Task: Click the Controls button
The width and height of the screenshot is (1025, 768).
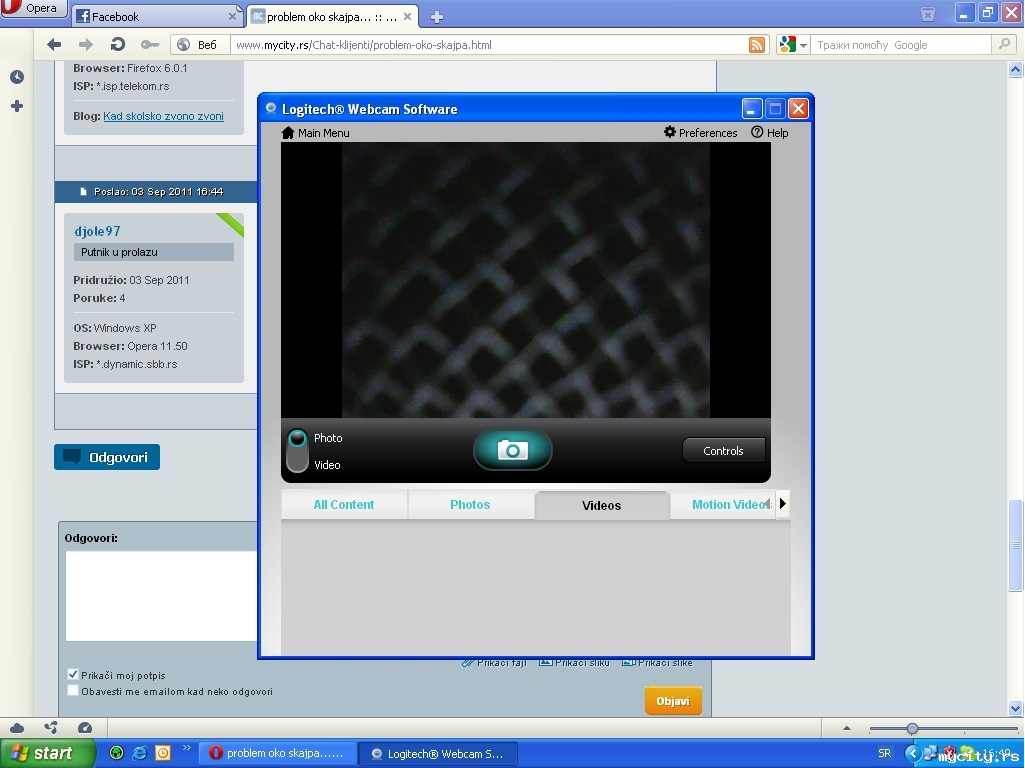Action: [x=723, y=450]
